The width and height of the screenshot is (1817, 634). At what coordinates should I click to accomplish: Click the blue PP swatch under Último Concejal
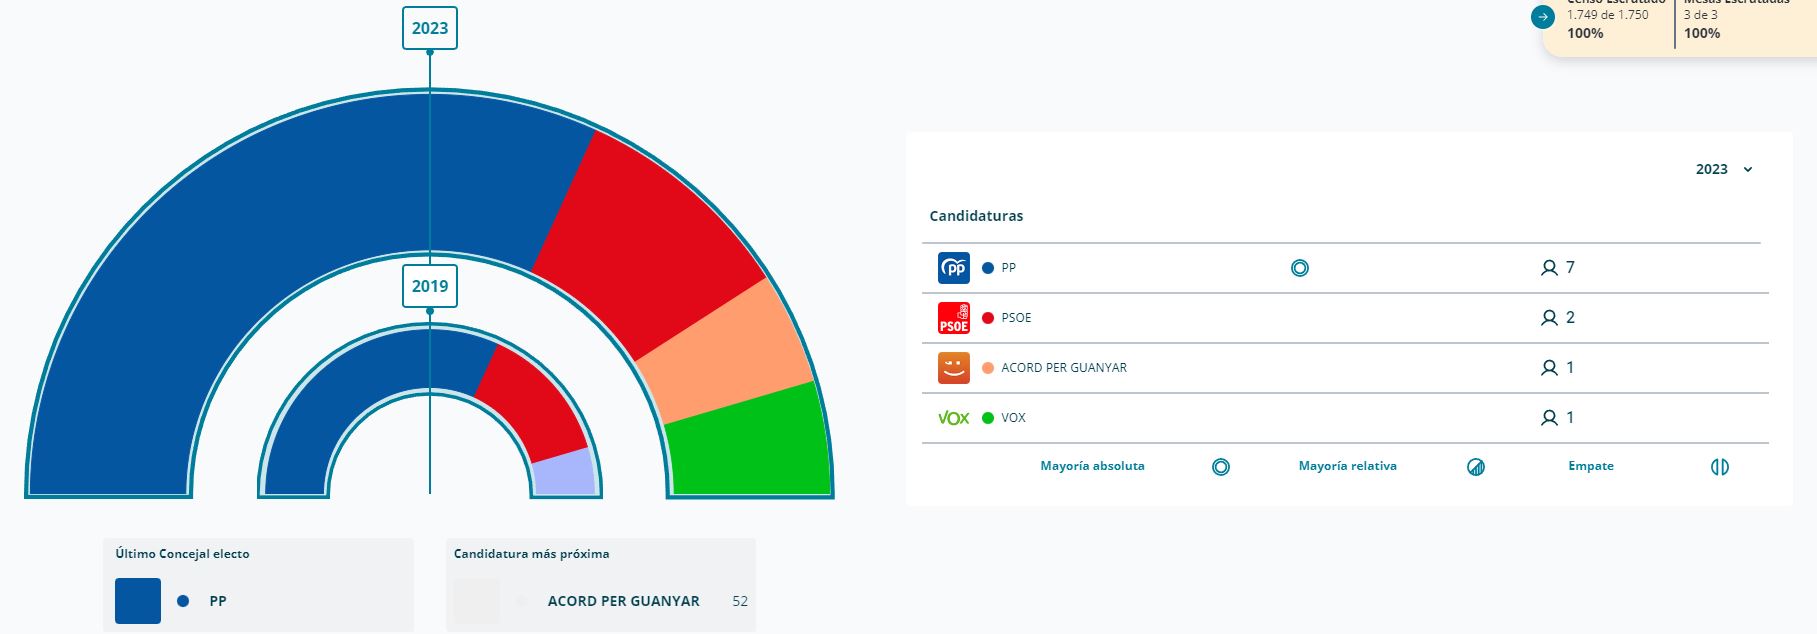pos(138,601)
